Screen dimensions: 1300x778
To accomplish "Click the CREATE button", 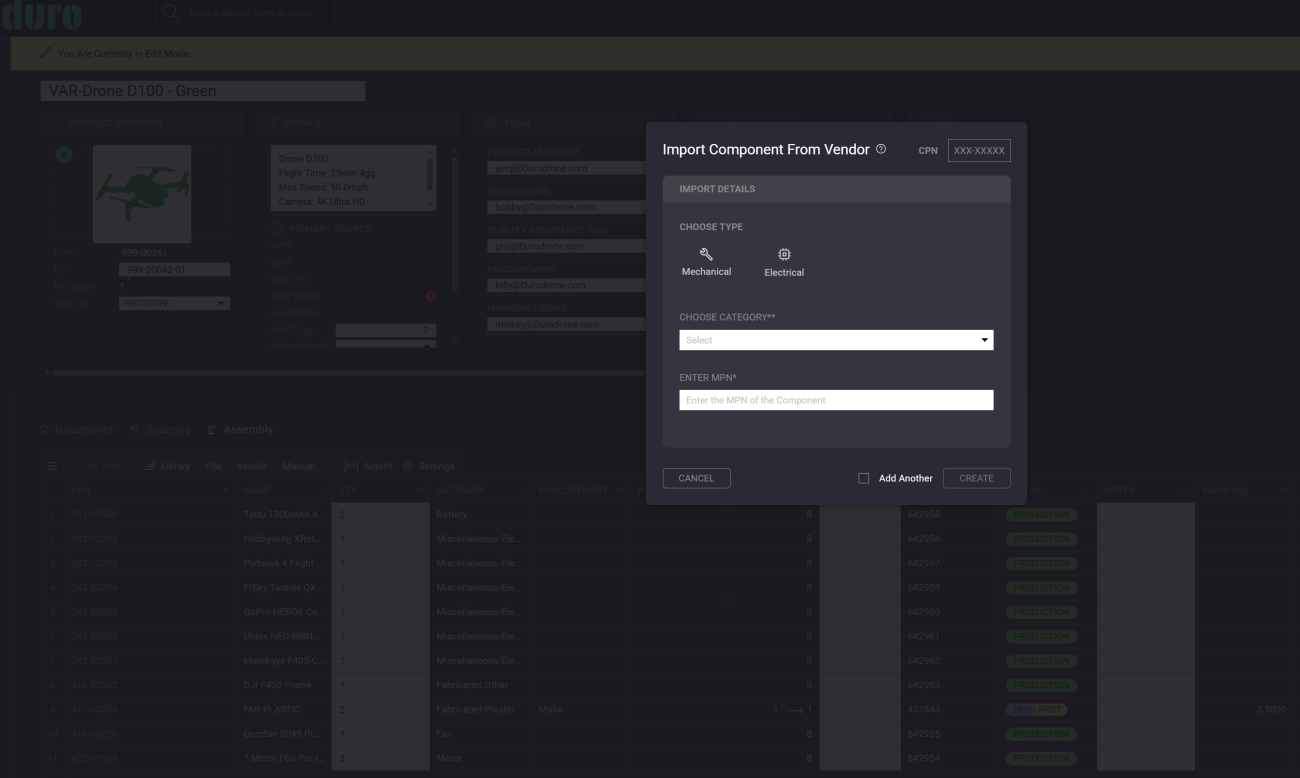I will click(977, 478).
